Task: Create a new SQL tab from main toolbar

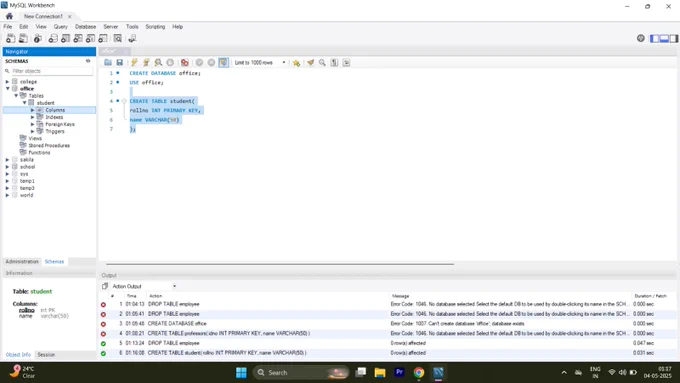Action: 10,39
